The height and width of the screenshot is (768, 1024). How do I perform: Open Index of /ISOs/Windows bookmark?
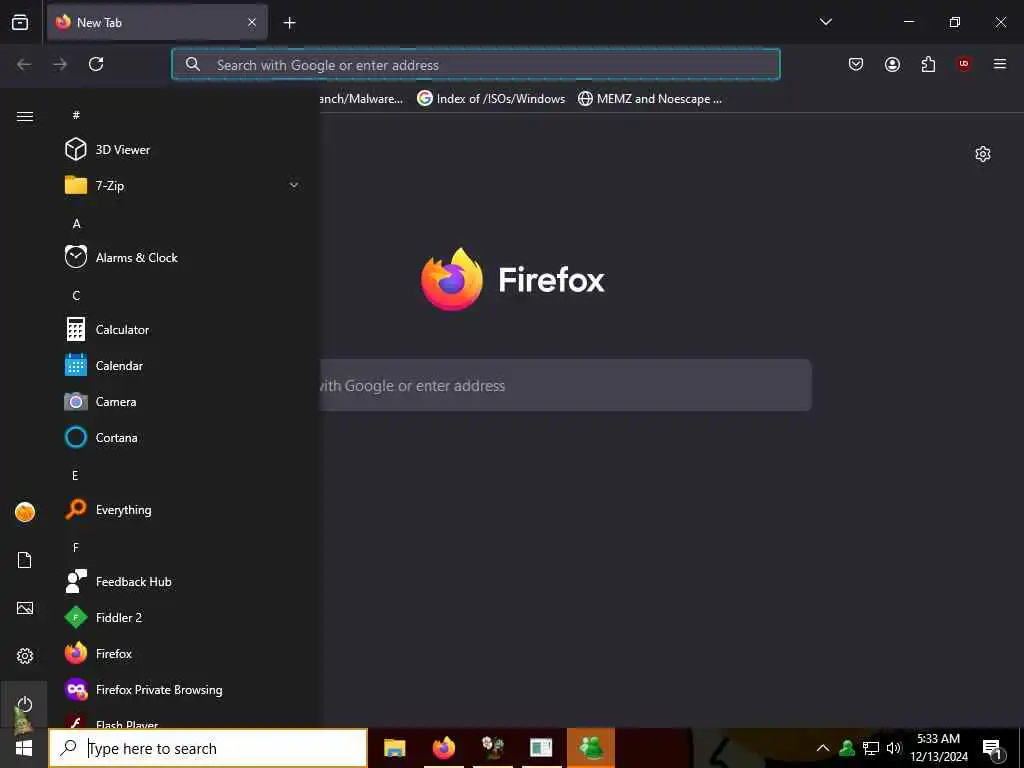tap(491, 99)
